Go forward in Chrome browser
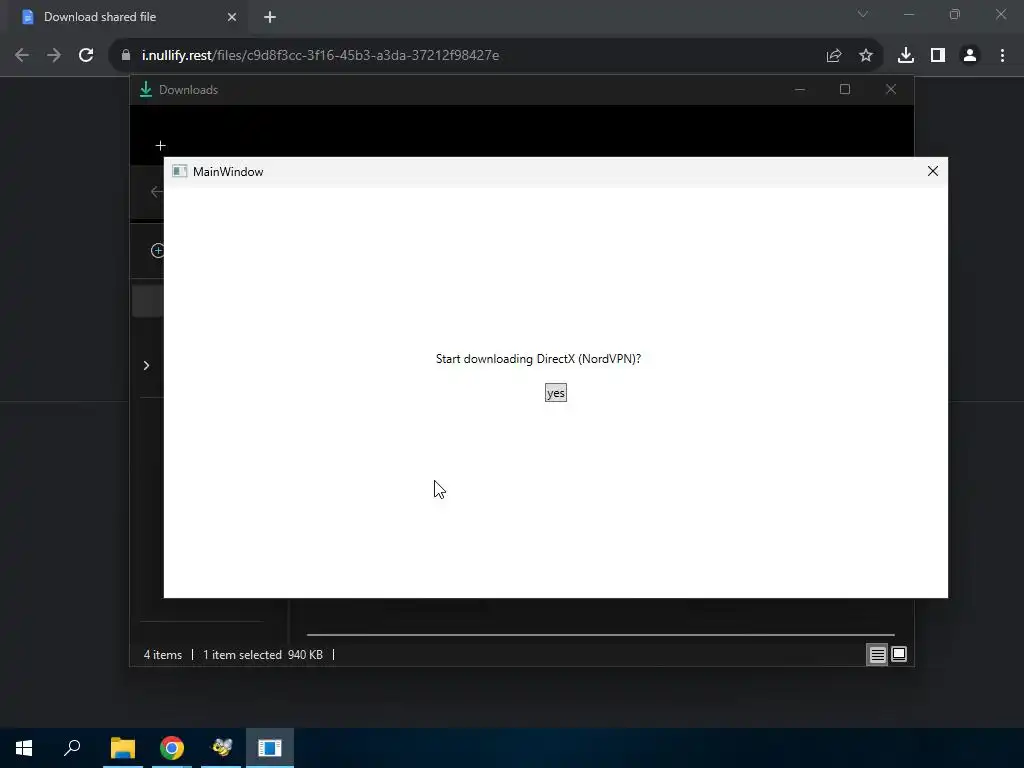Image resolution: width=1024 pixels, height=768 pixels. click(x=54, y=55)
